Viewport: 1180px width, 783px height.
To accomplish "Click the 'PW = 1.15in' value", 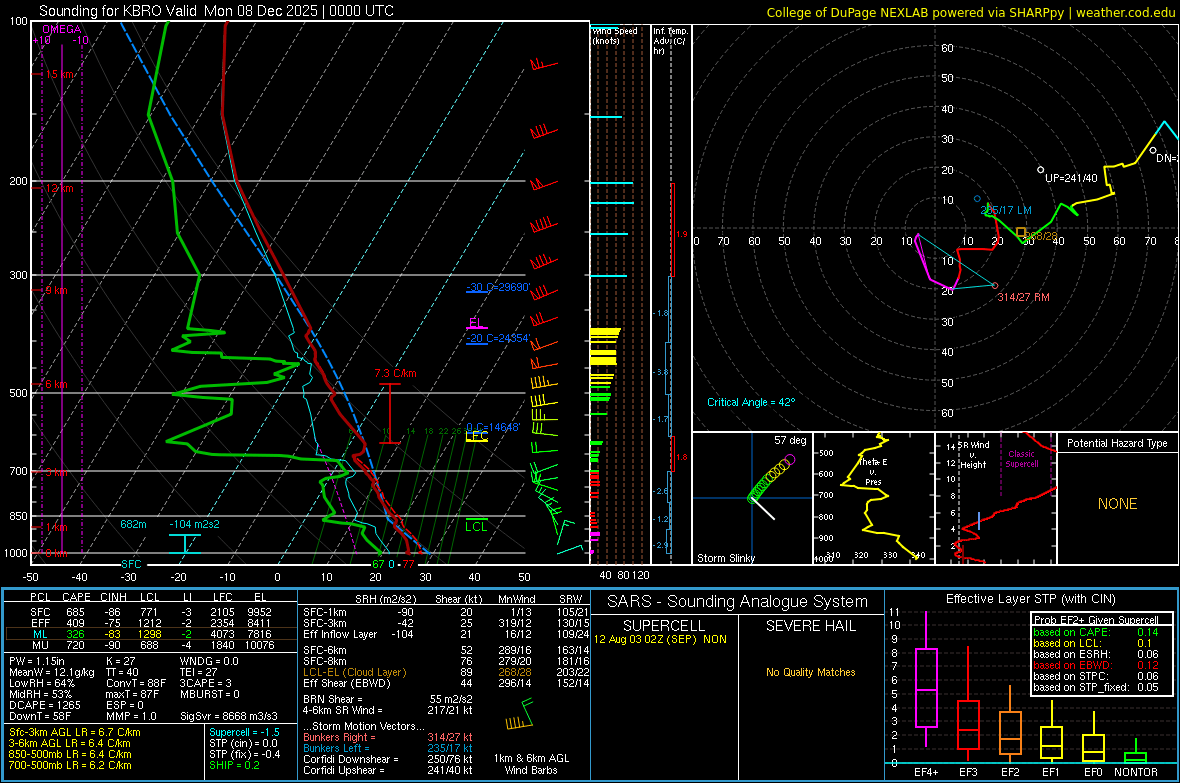I will [x=36, y=661].
